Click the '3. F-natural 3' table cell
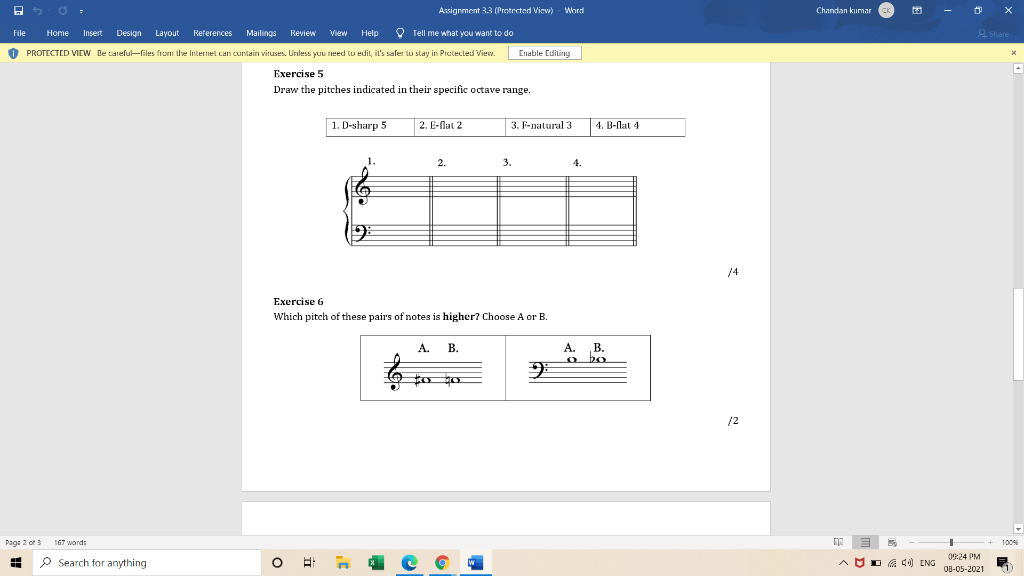Image resolution: width=1024 pixels, height=576 pixels. tap(548, 127)
